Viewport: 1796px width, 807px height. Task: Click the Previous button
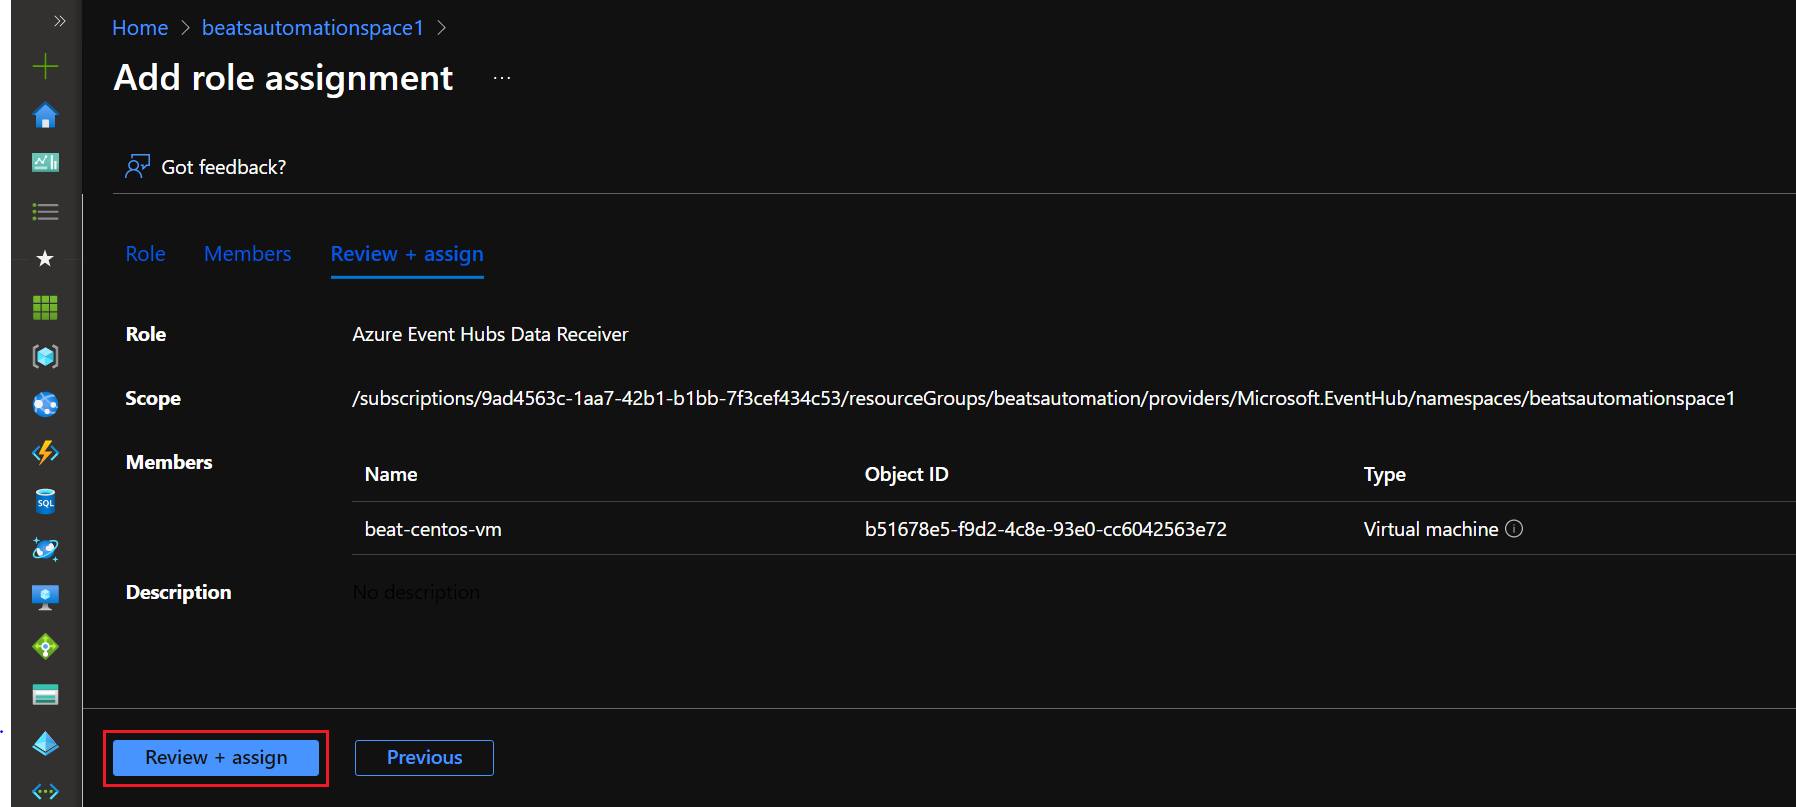click(424, 758)
